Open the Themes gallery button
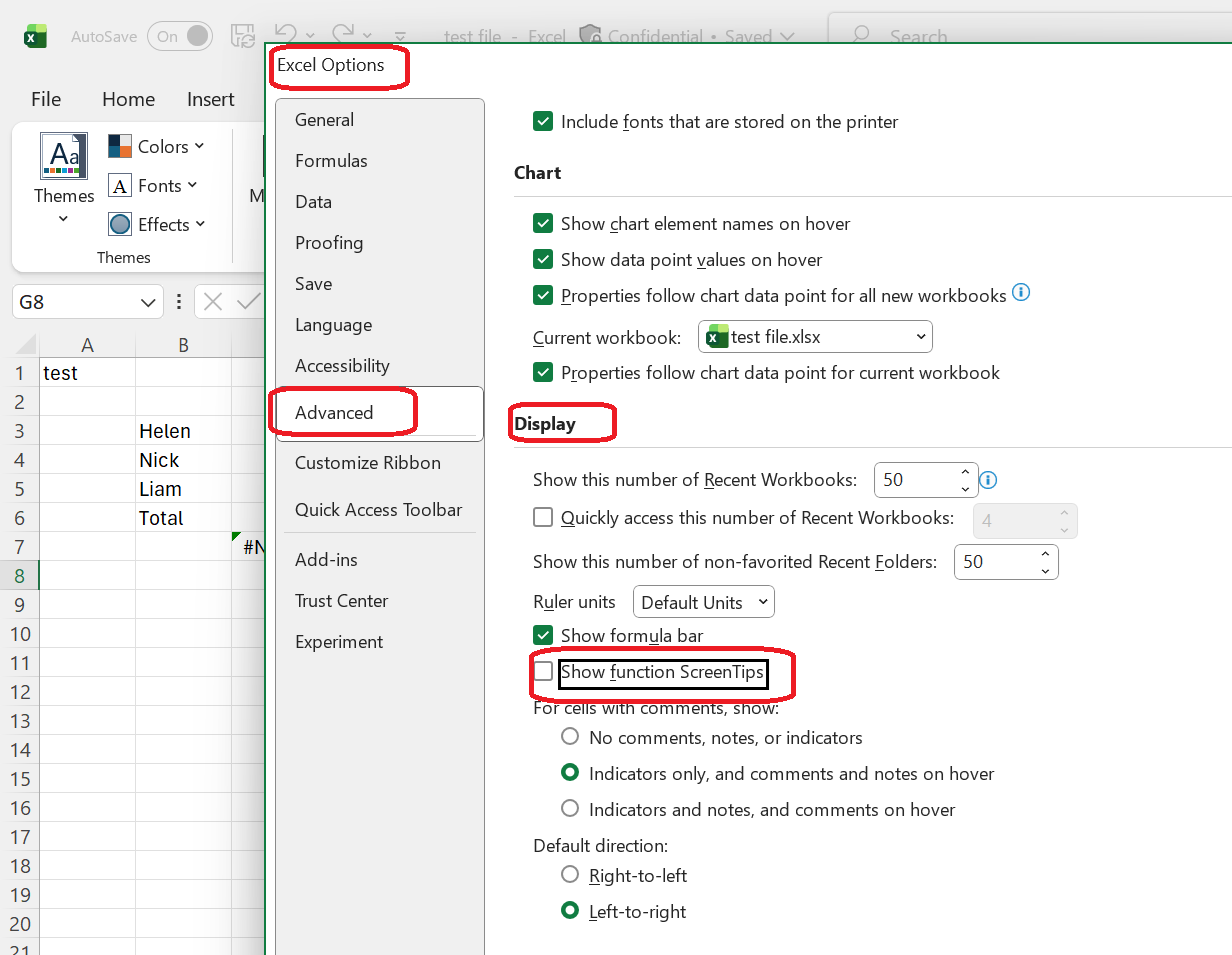1232x955 pixels. (64, 180)
